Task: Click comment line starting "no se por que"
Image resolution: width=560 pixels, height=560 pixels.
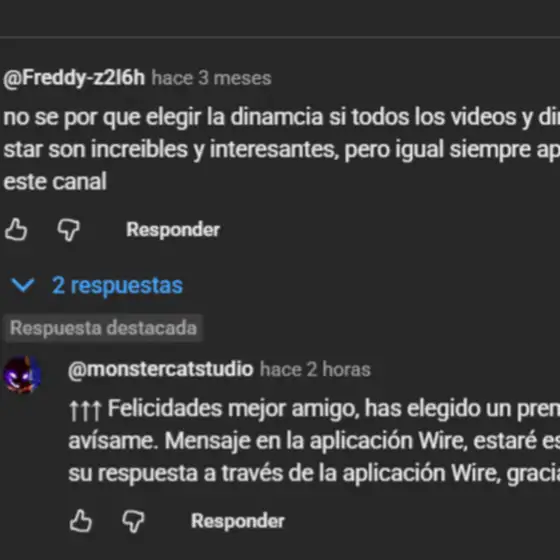Action: (281, 117)
